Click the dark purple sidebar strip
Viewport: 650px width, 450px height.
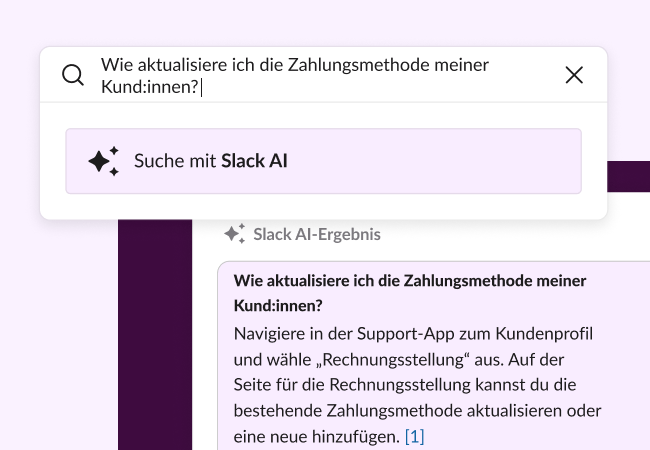coord(154,340)
